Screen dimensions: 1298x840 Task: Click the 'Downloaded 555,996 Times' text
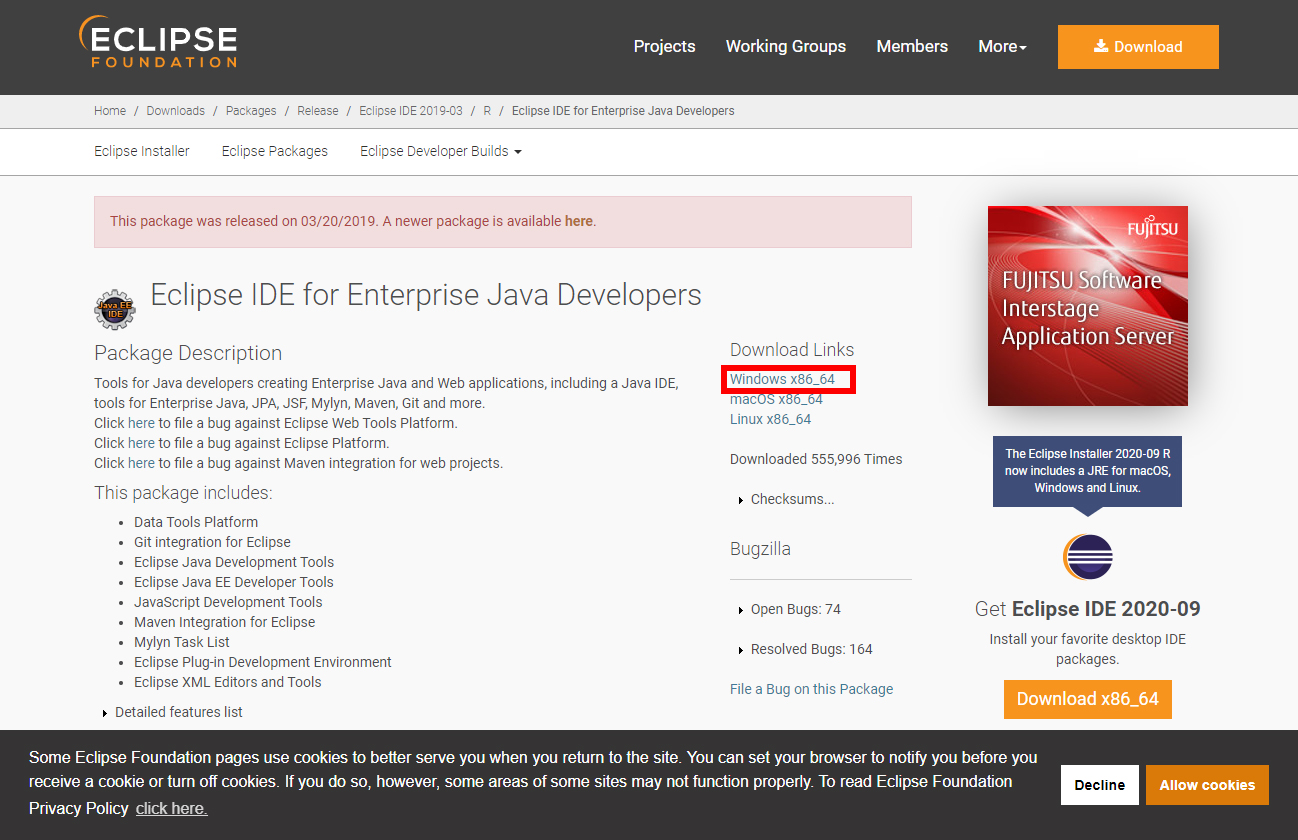pos(816,459)
